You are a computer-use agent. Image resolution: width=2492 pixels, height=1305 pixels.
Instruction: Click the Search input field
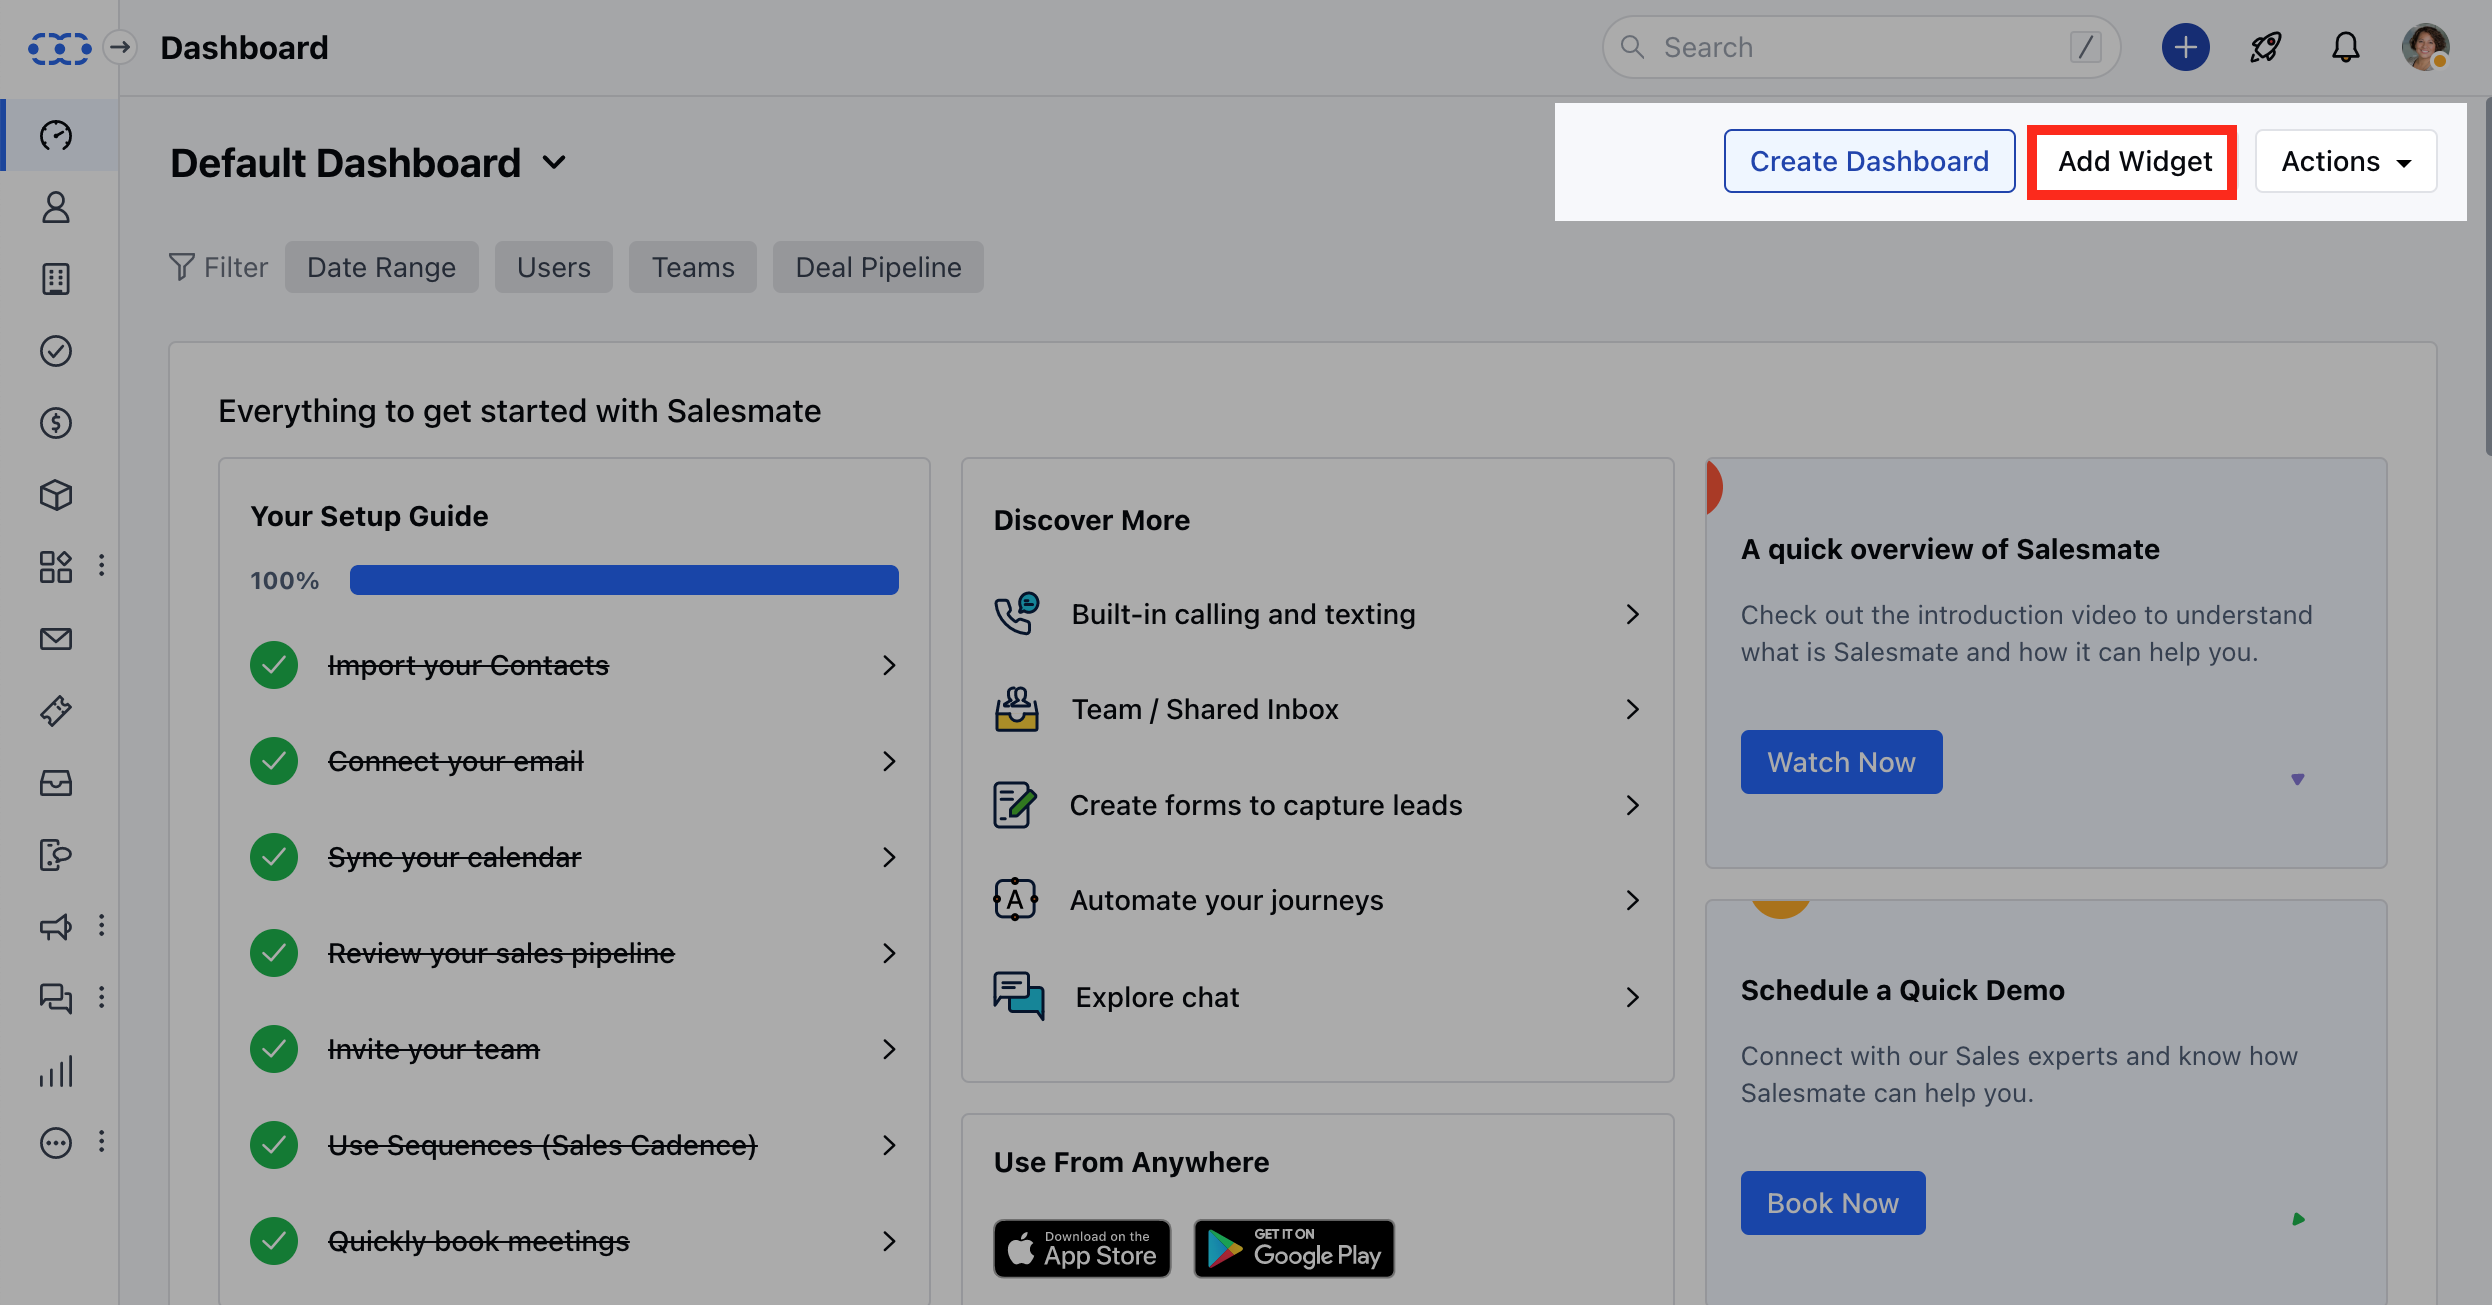click(1861, 47)
